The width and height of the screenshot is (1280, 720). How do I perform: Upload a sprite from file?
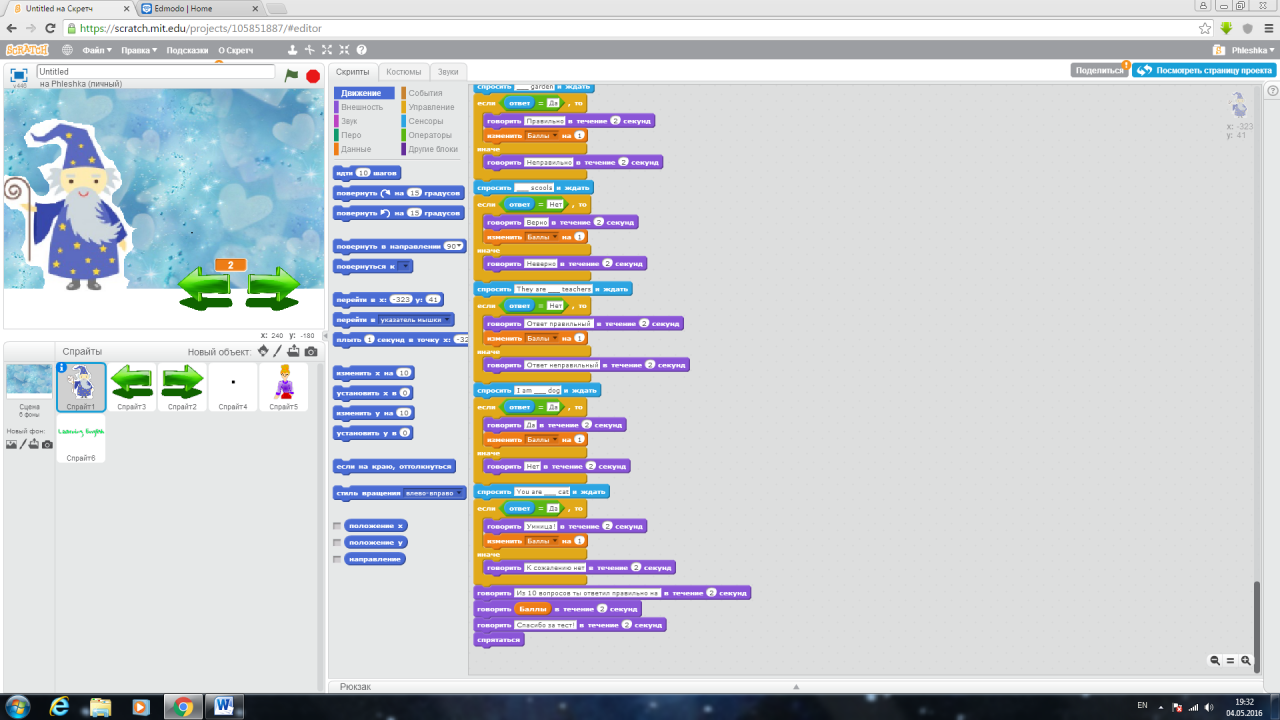coord(294,351)
